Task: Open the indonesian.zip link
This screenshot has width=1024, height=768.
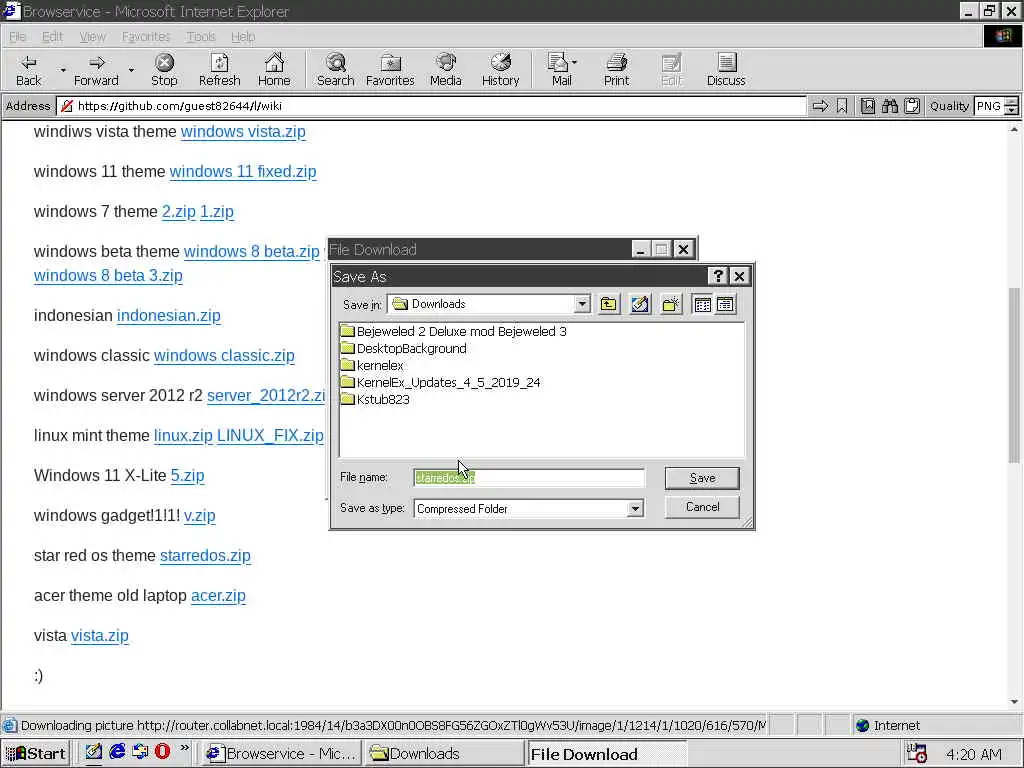Action: (x=168, y=315)
